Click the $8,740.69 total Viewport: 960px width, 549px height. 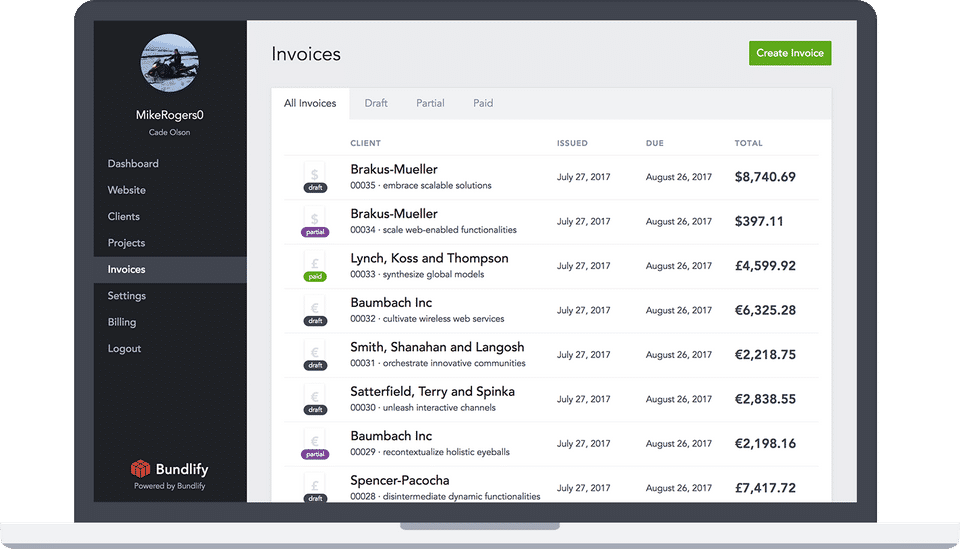click(765, 177)
